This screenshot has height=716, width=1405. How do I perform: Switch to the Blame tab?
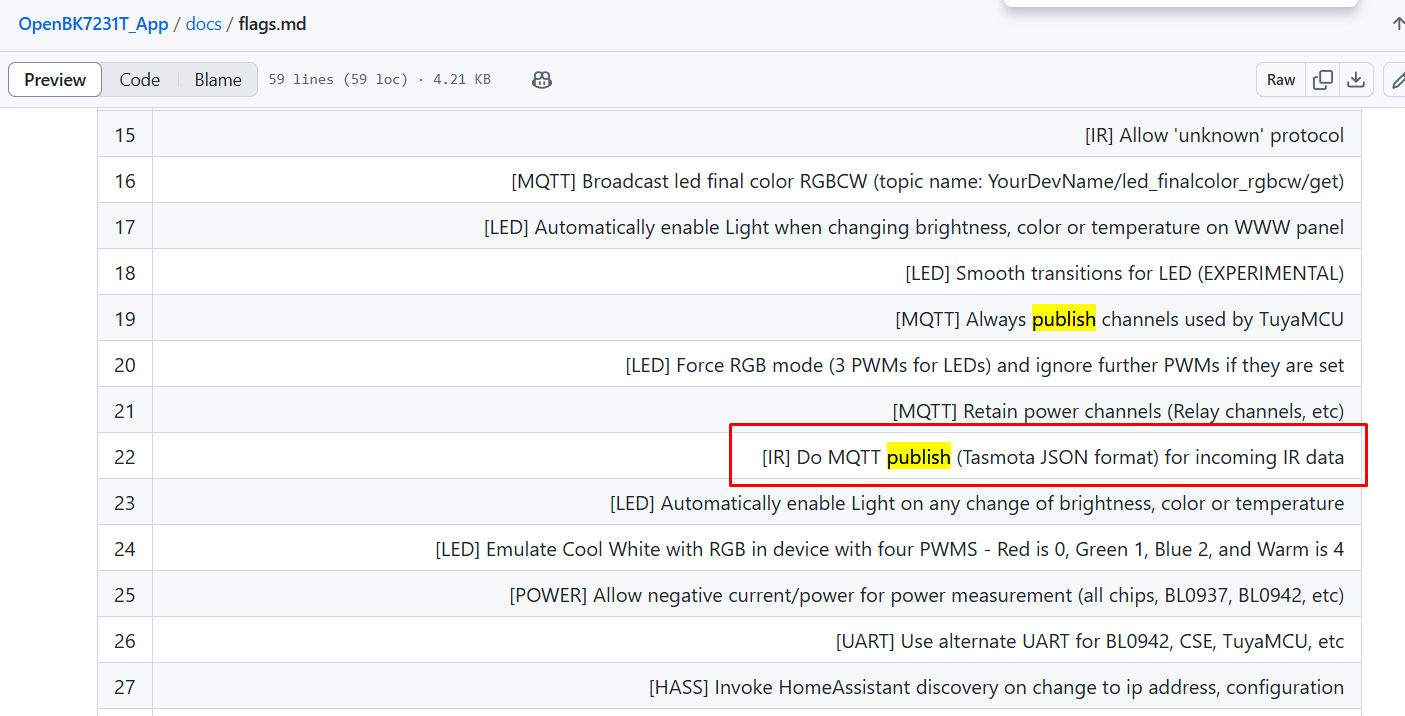click(x=218, y=80)
